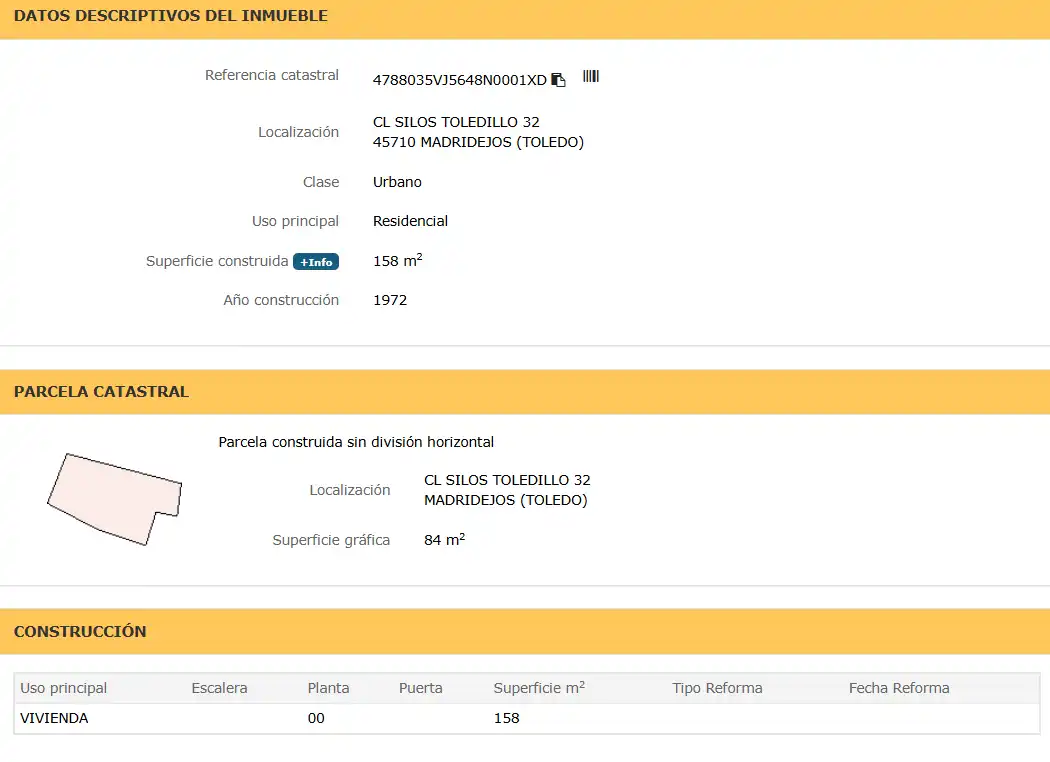Select the 1972 construction year value
1050x762 pixels.
point(390,300)
